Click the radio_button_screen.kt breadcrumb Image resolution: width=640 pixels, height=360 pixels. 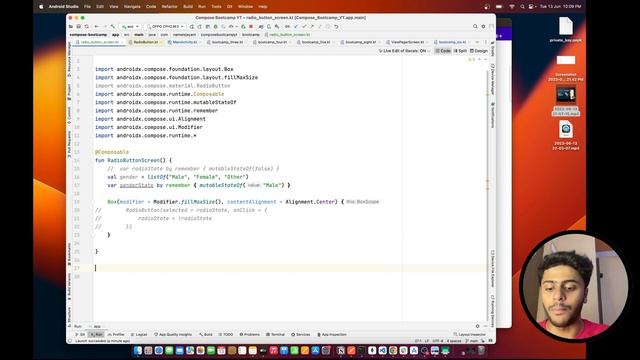(x=287, y=35)
